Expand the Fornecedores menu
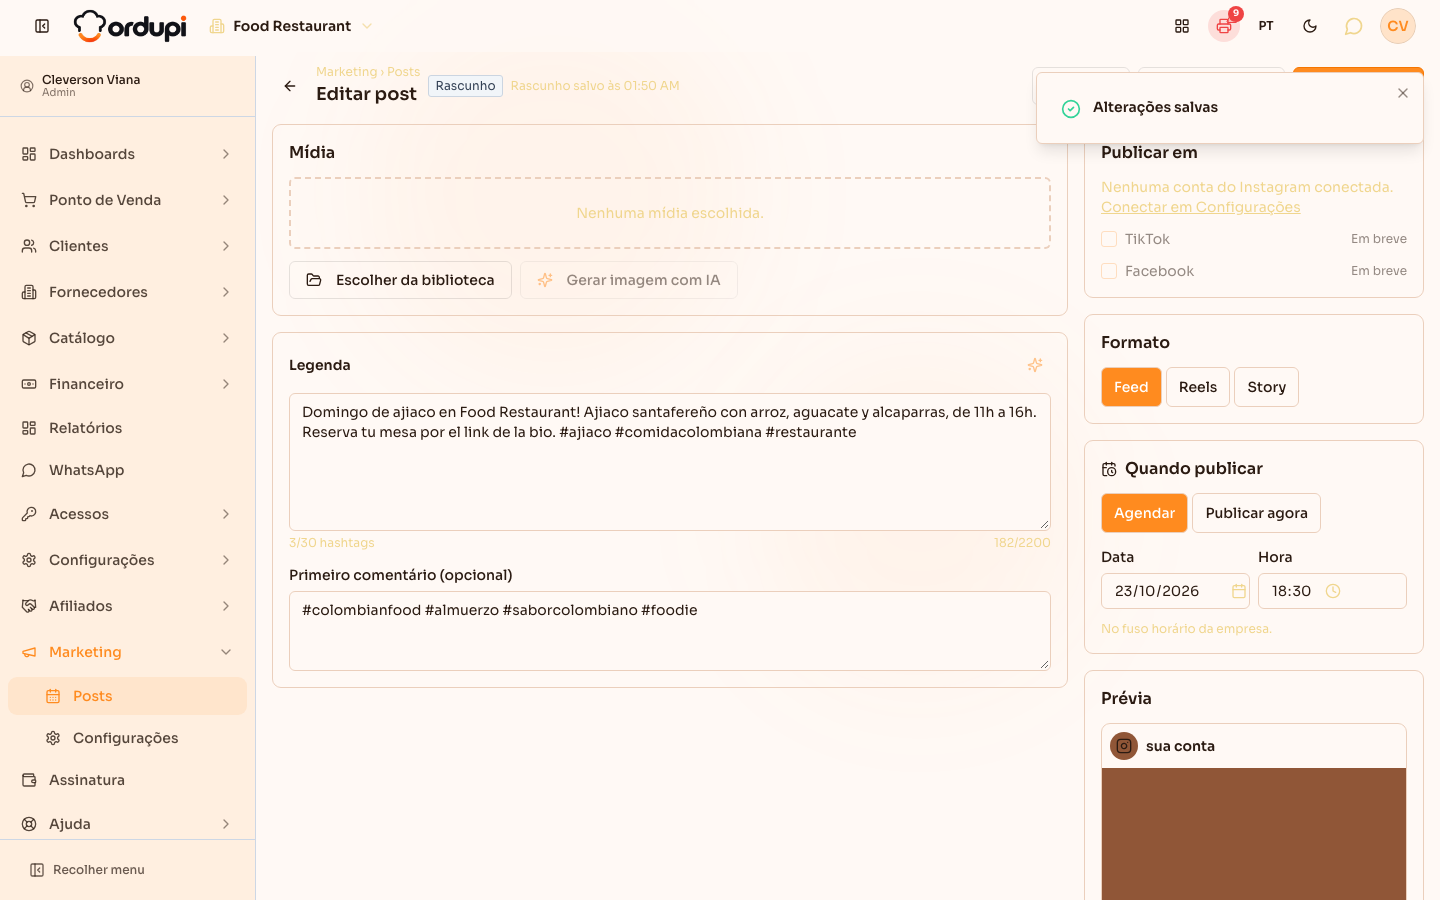The height and width of the screenshot is (900, 1440). tap(128, 292)
